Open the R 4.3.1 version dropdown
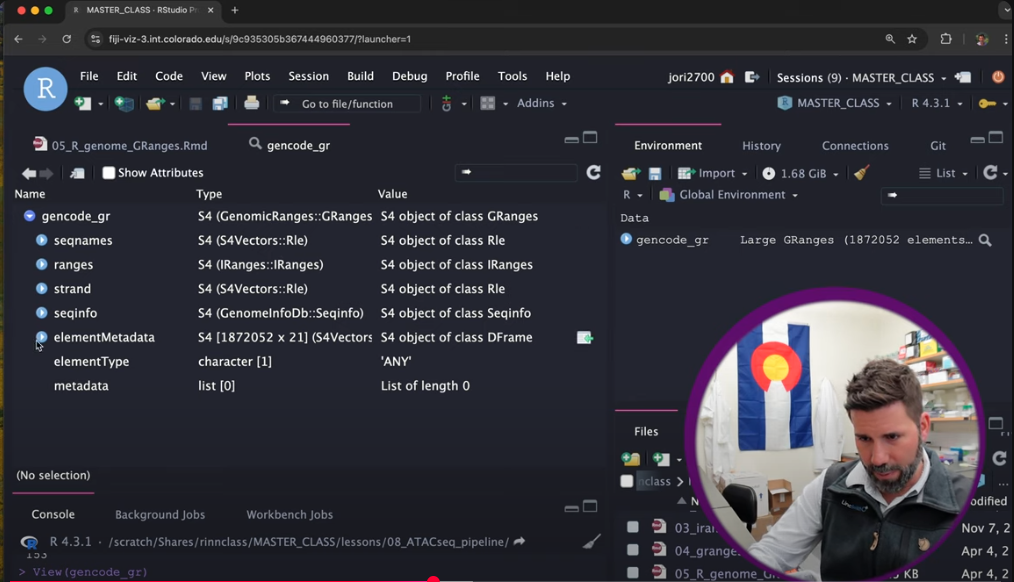 (x=937, y=103)
